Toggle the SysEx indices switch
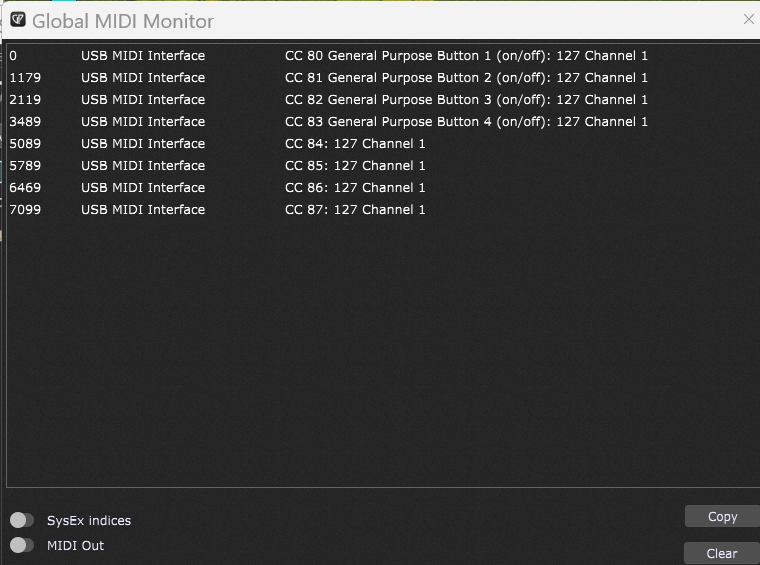 (22, 520)
